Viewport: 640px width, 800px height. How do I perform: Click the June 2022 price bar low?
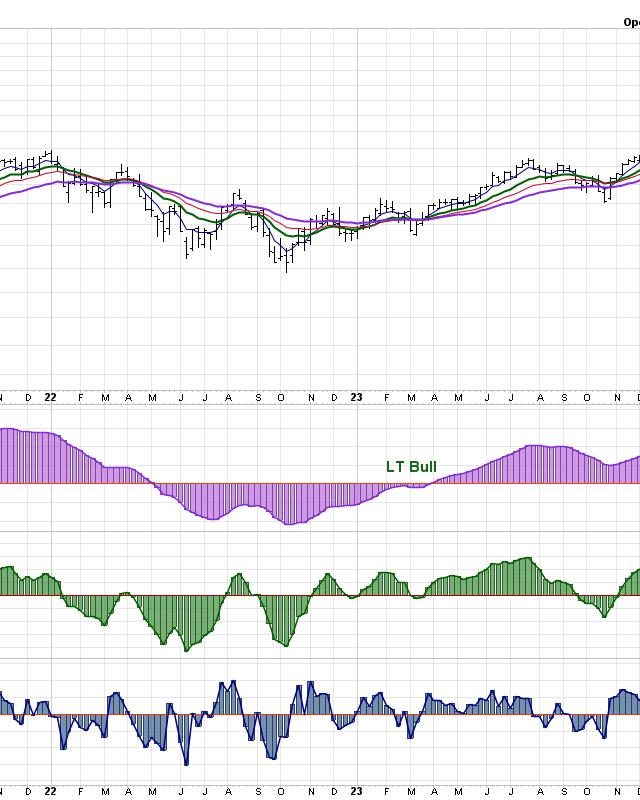click(187, 255)
